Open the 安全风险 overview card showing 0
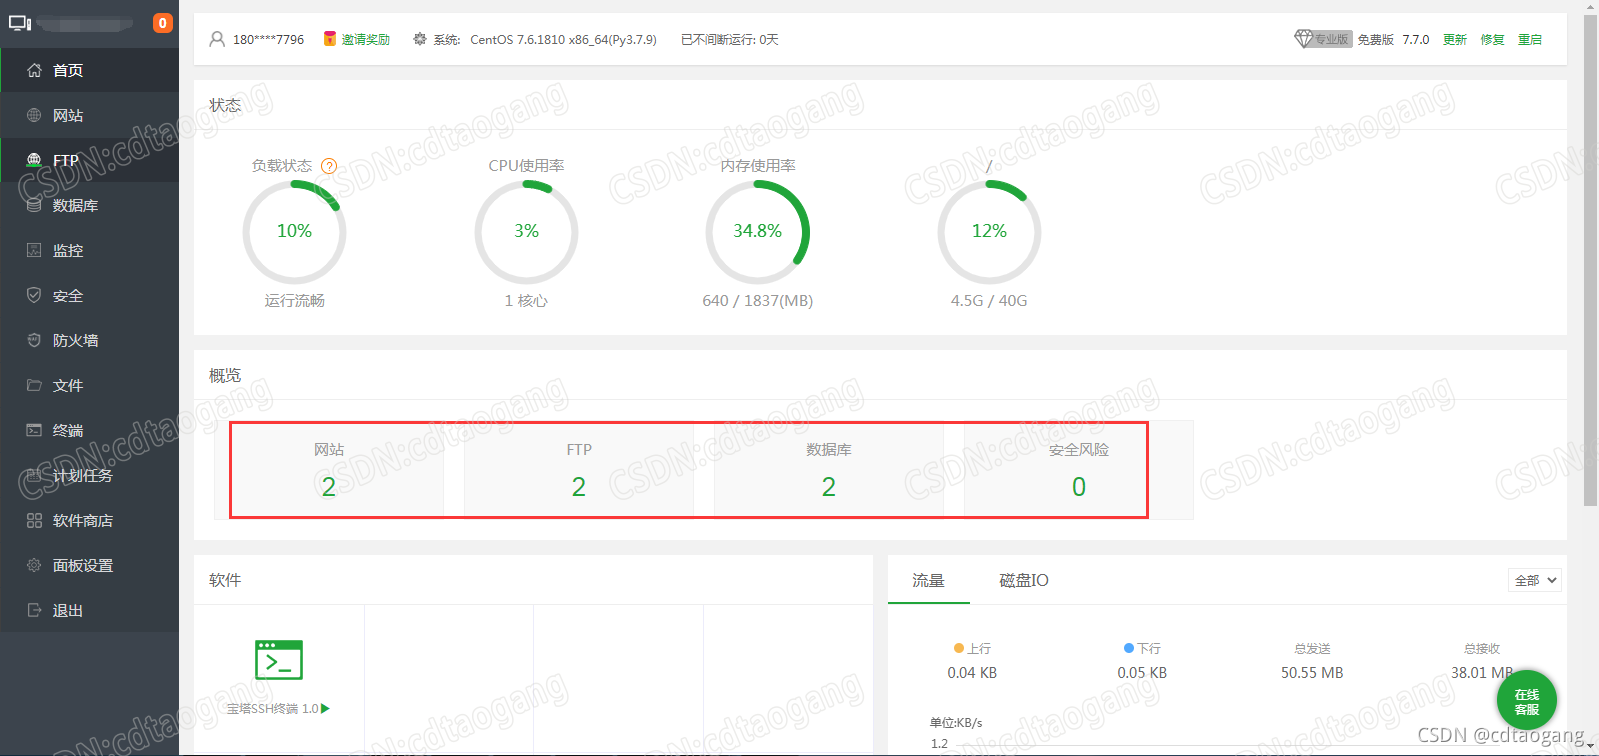Image resolution: width=1599 pixels, height=756 pixels. tap(1079, 470)
